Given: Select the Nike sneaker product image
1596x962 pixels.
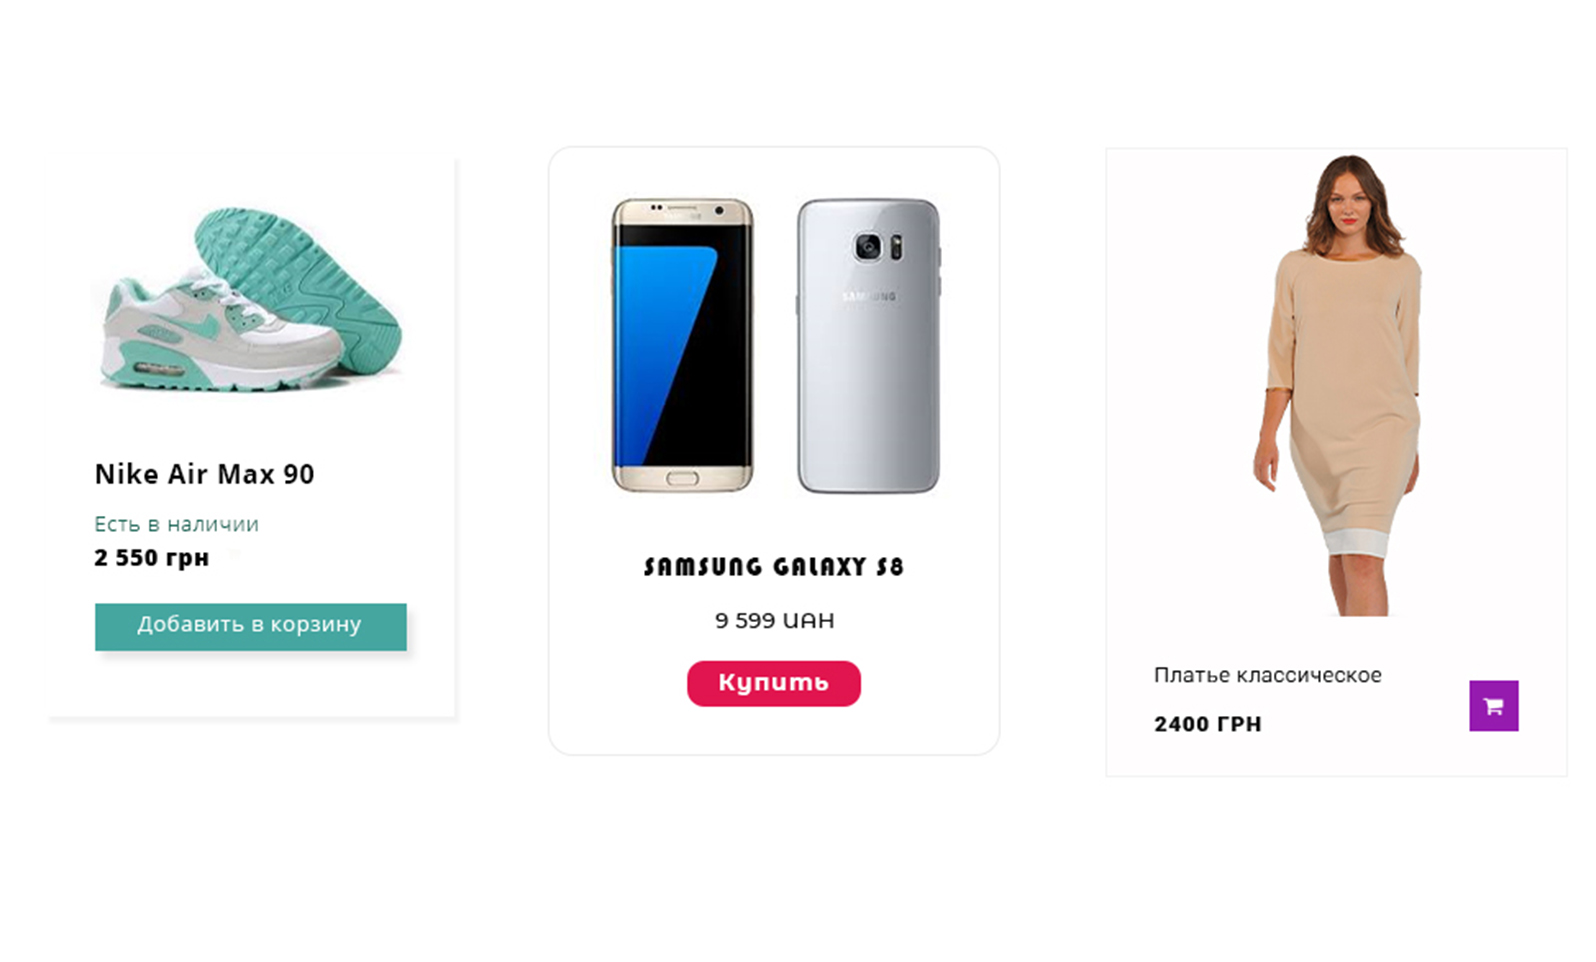Looking at the screenshot, I should click(x=249, y=300).
